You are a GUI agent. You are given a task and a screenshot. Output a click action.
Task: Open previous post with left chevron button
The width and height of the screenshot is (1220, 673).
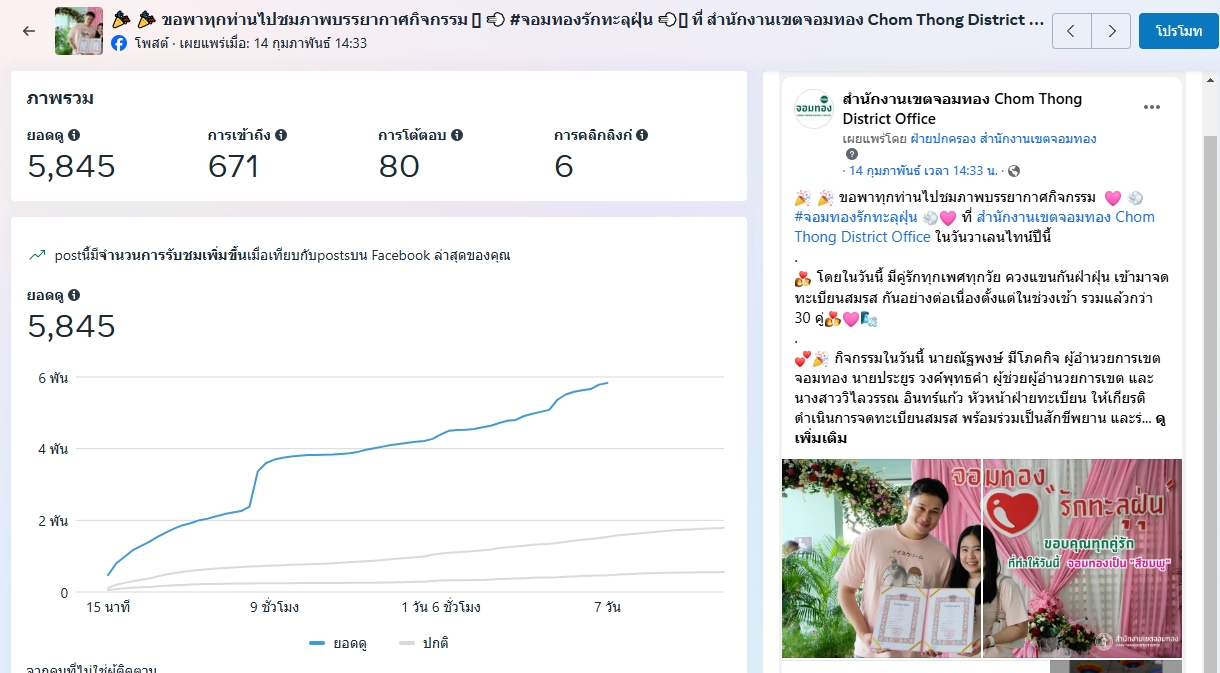point(1072,31)
